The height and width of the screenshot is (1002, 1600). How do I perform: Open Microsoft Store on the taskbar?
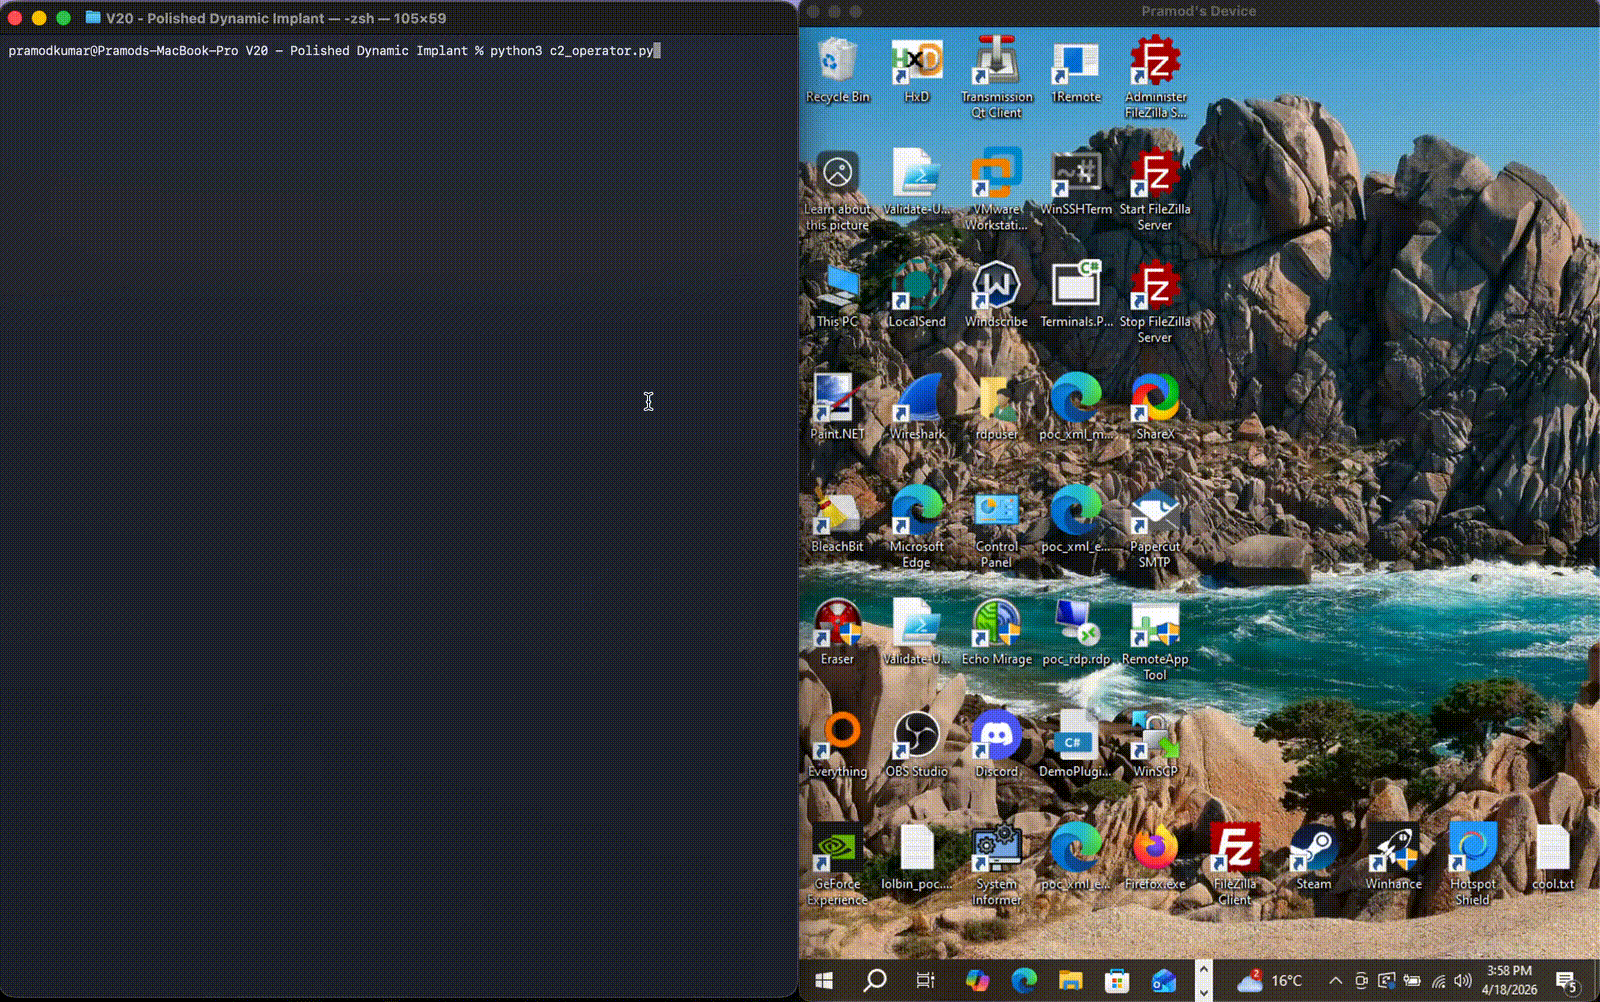(x=1117, y=981)
